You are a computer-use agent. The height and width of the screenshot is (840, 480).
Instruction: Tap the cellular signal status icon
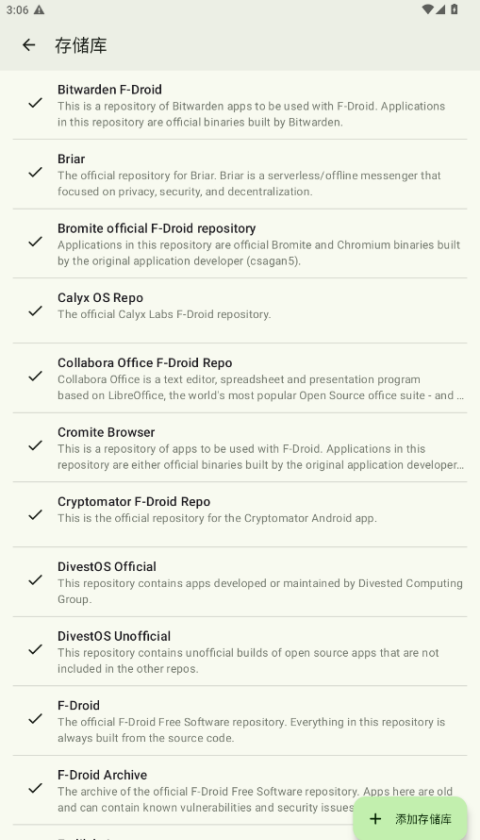[440, 10]
